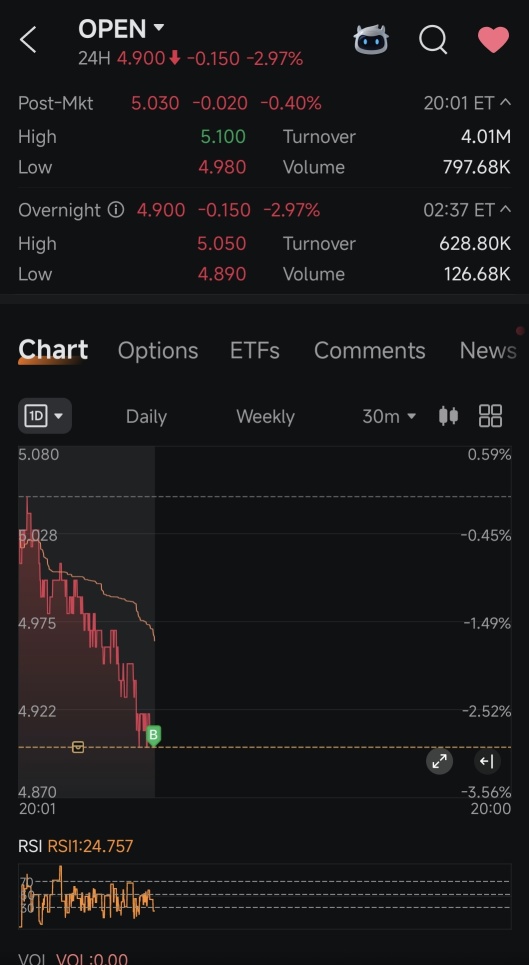Open the search magnifier icon
The width and height of the screenshot is (529, 965).
[x=433, y=40]
